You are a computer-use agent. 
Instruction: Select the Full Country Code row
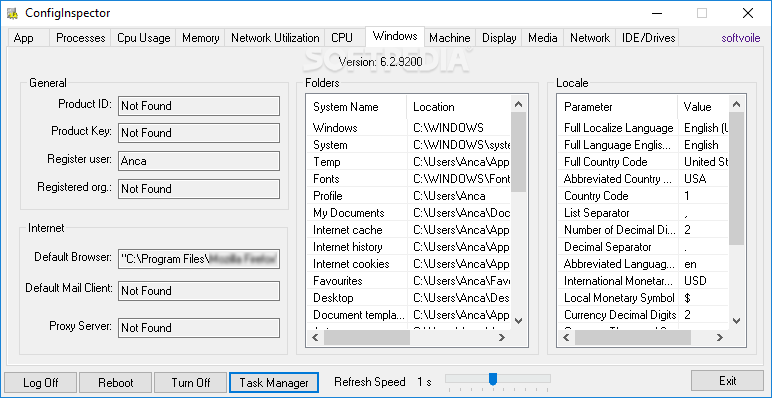point(643,162)
